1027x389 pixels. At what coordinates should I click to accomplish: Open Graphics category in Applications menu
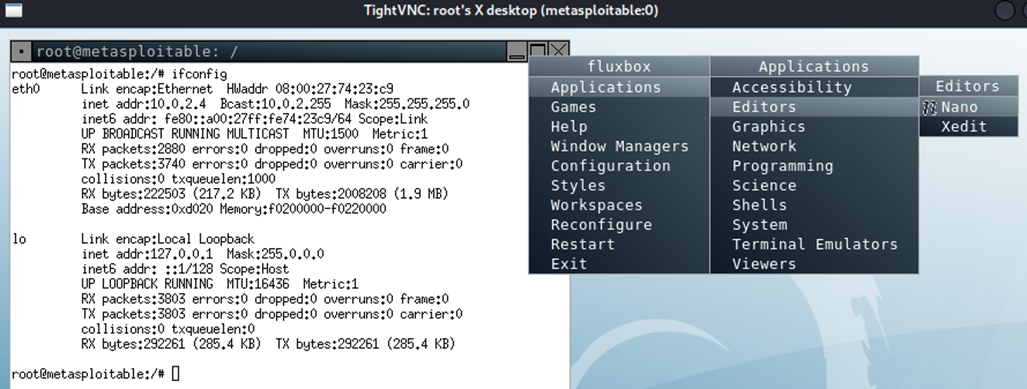[814, 126]
